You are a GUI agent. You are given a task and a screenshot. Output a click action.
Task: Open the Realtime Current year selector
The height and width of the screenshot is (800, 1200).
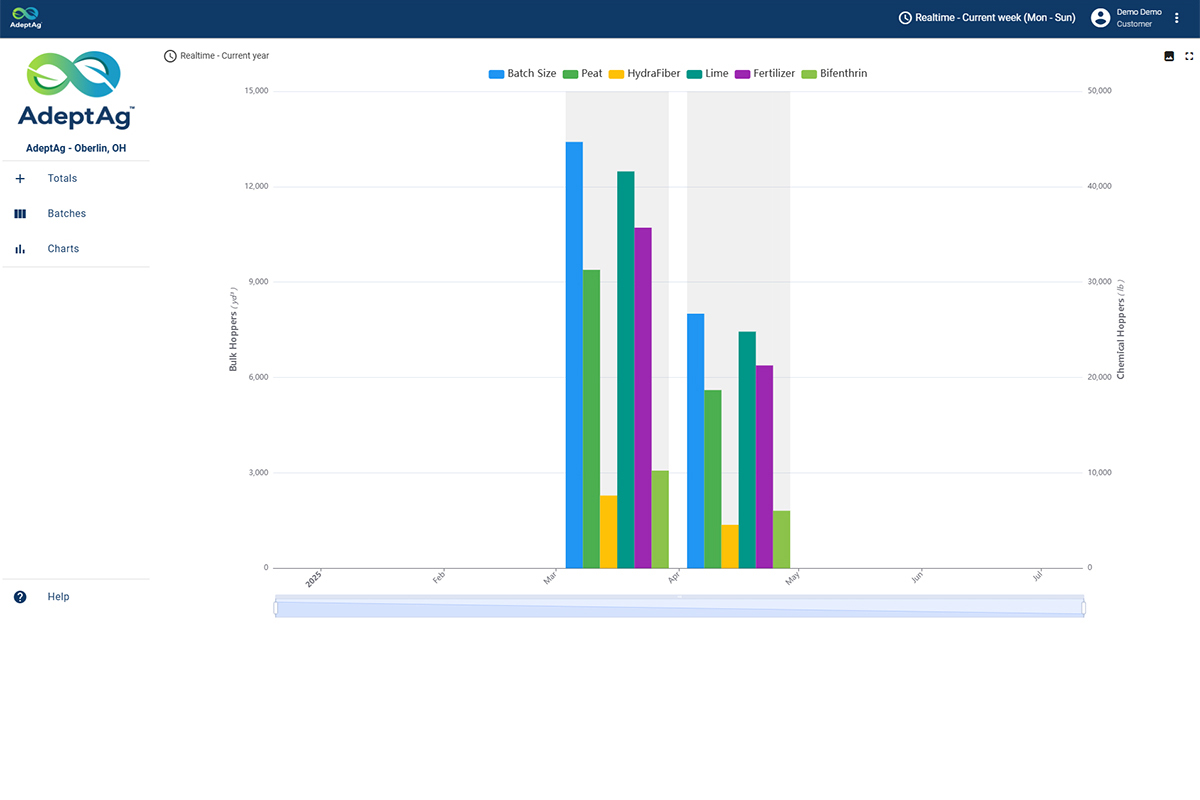[x=217, y=56]
